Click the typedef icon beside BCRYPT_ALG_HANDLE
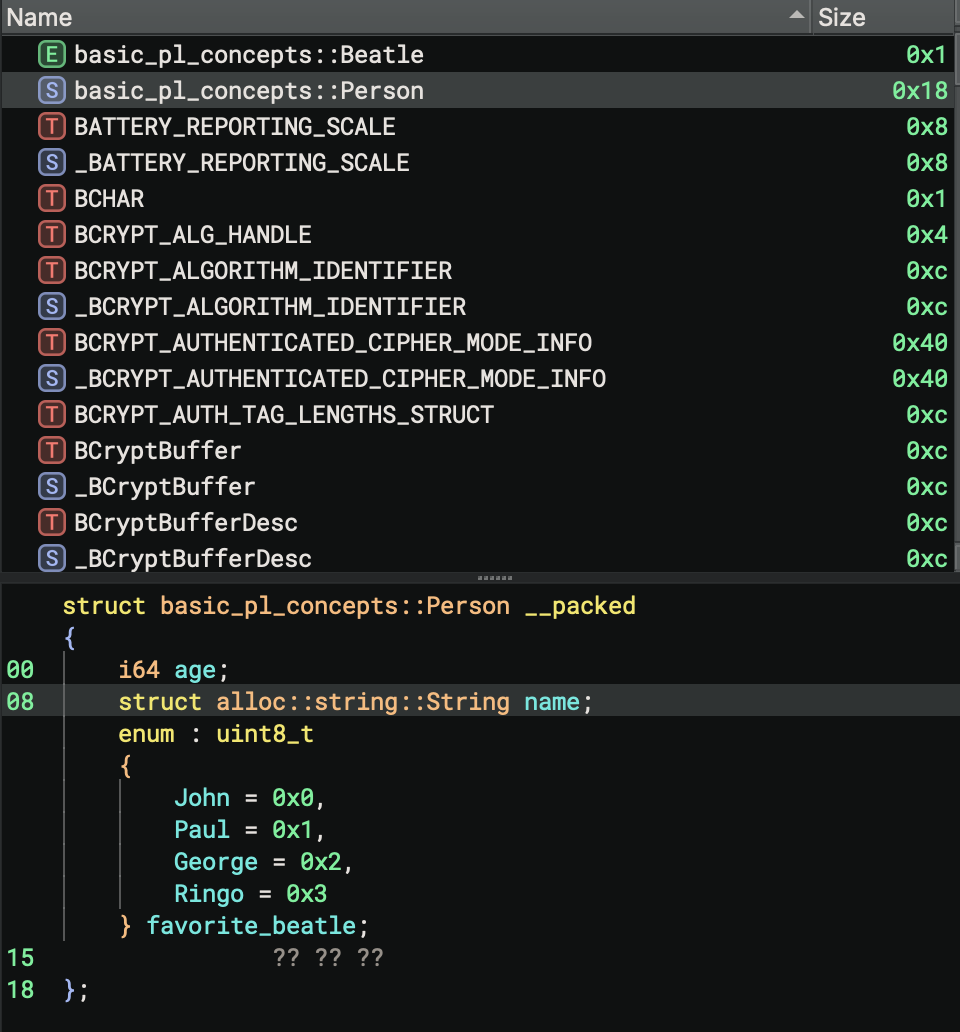 [x=51, y=235]
